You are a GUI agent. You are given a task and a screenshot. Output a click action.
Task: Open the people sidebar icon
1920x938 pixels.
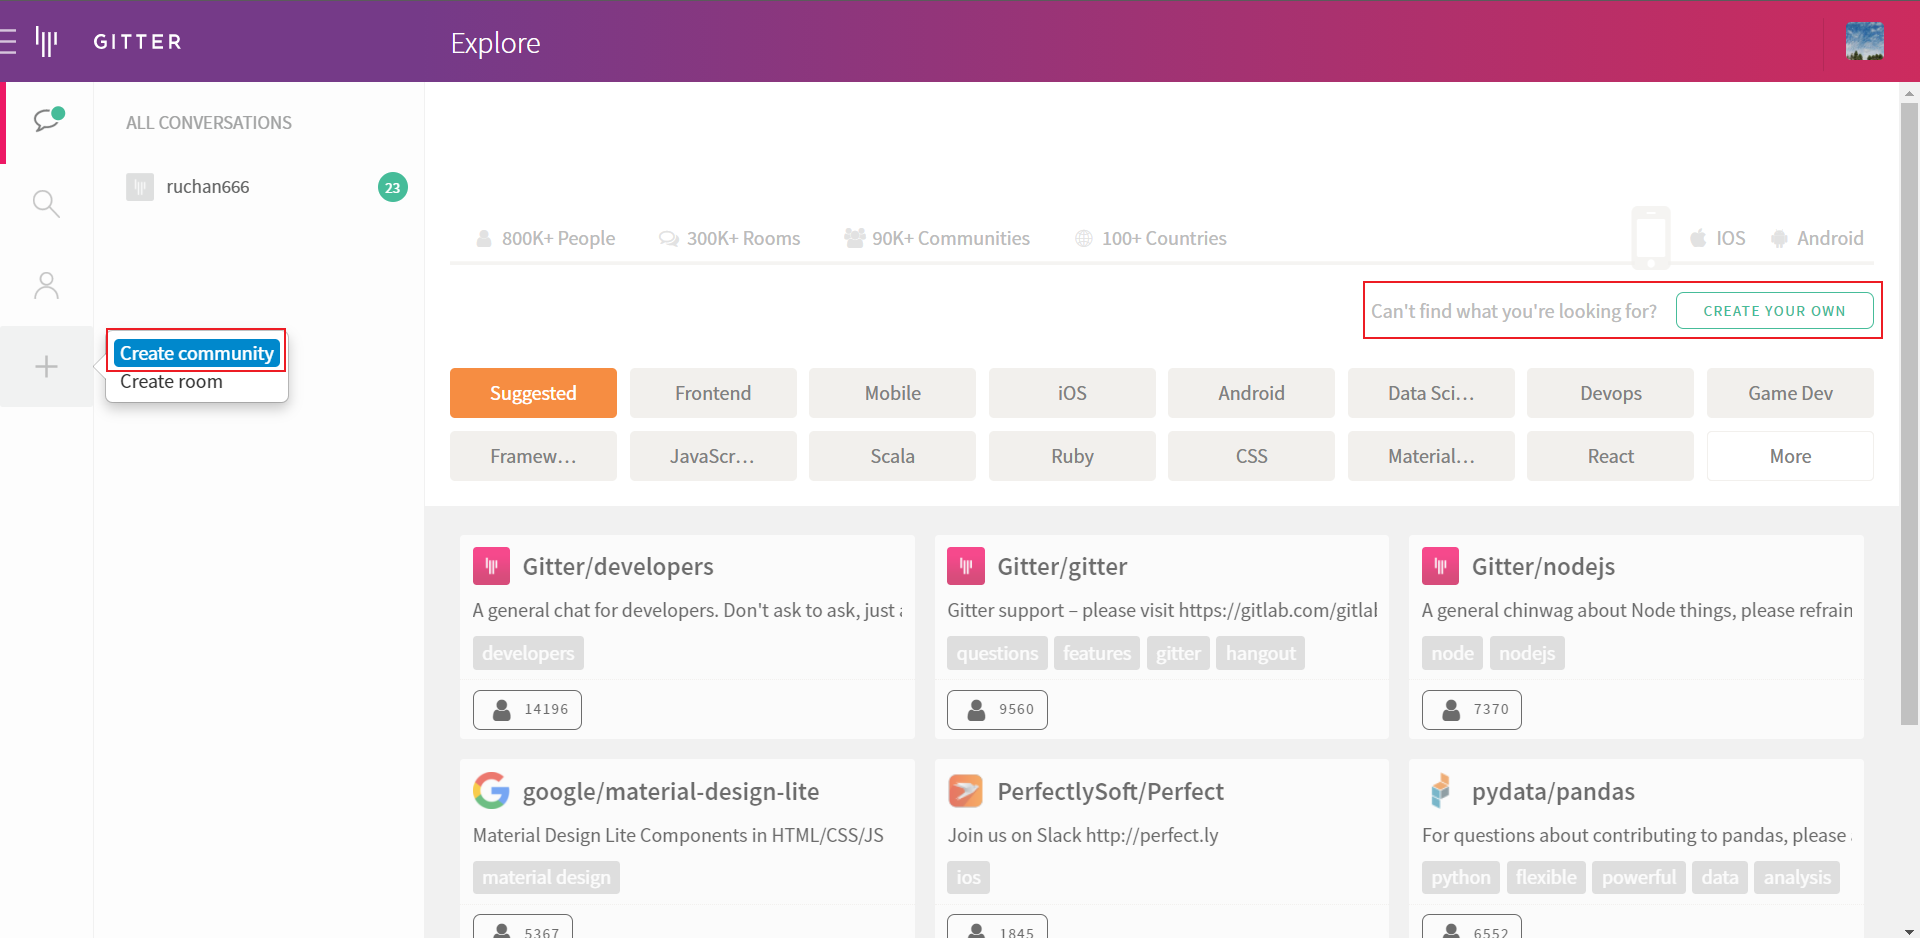46,286
